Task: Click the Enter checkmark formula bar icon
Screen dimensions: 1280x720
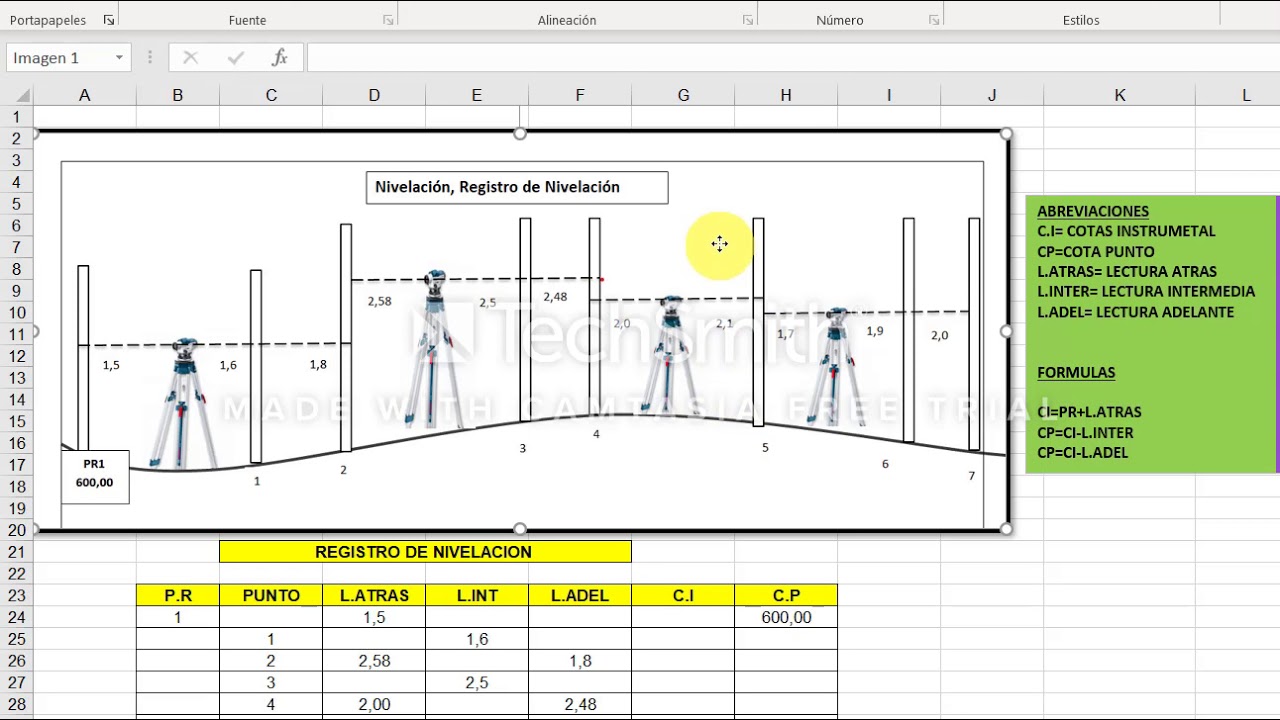Action: pos(235,58)
